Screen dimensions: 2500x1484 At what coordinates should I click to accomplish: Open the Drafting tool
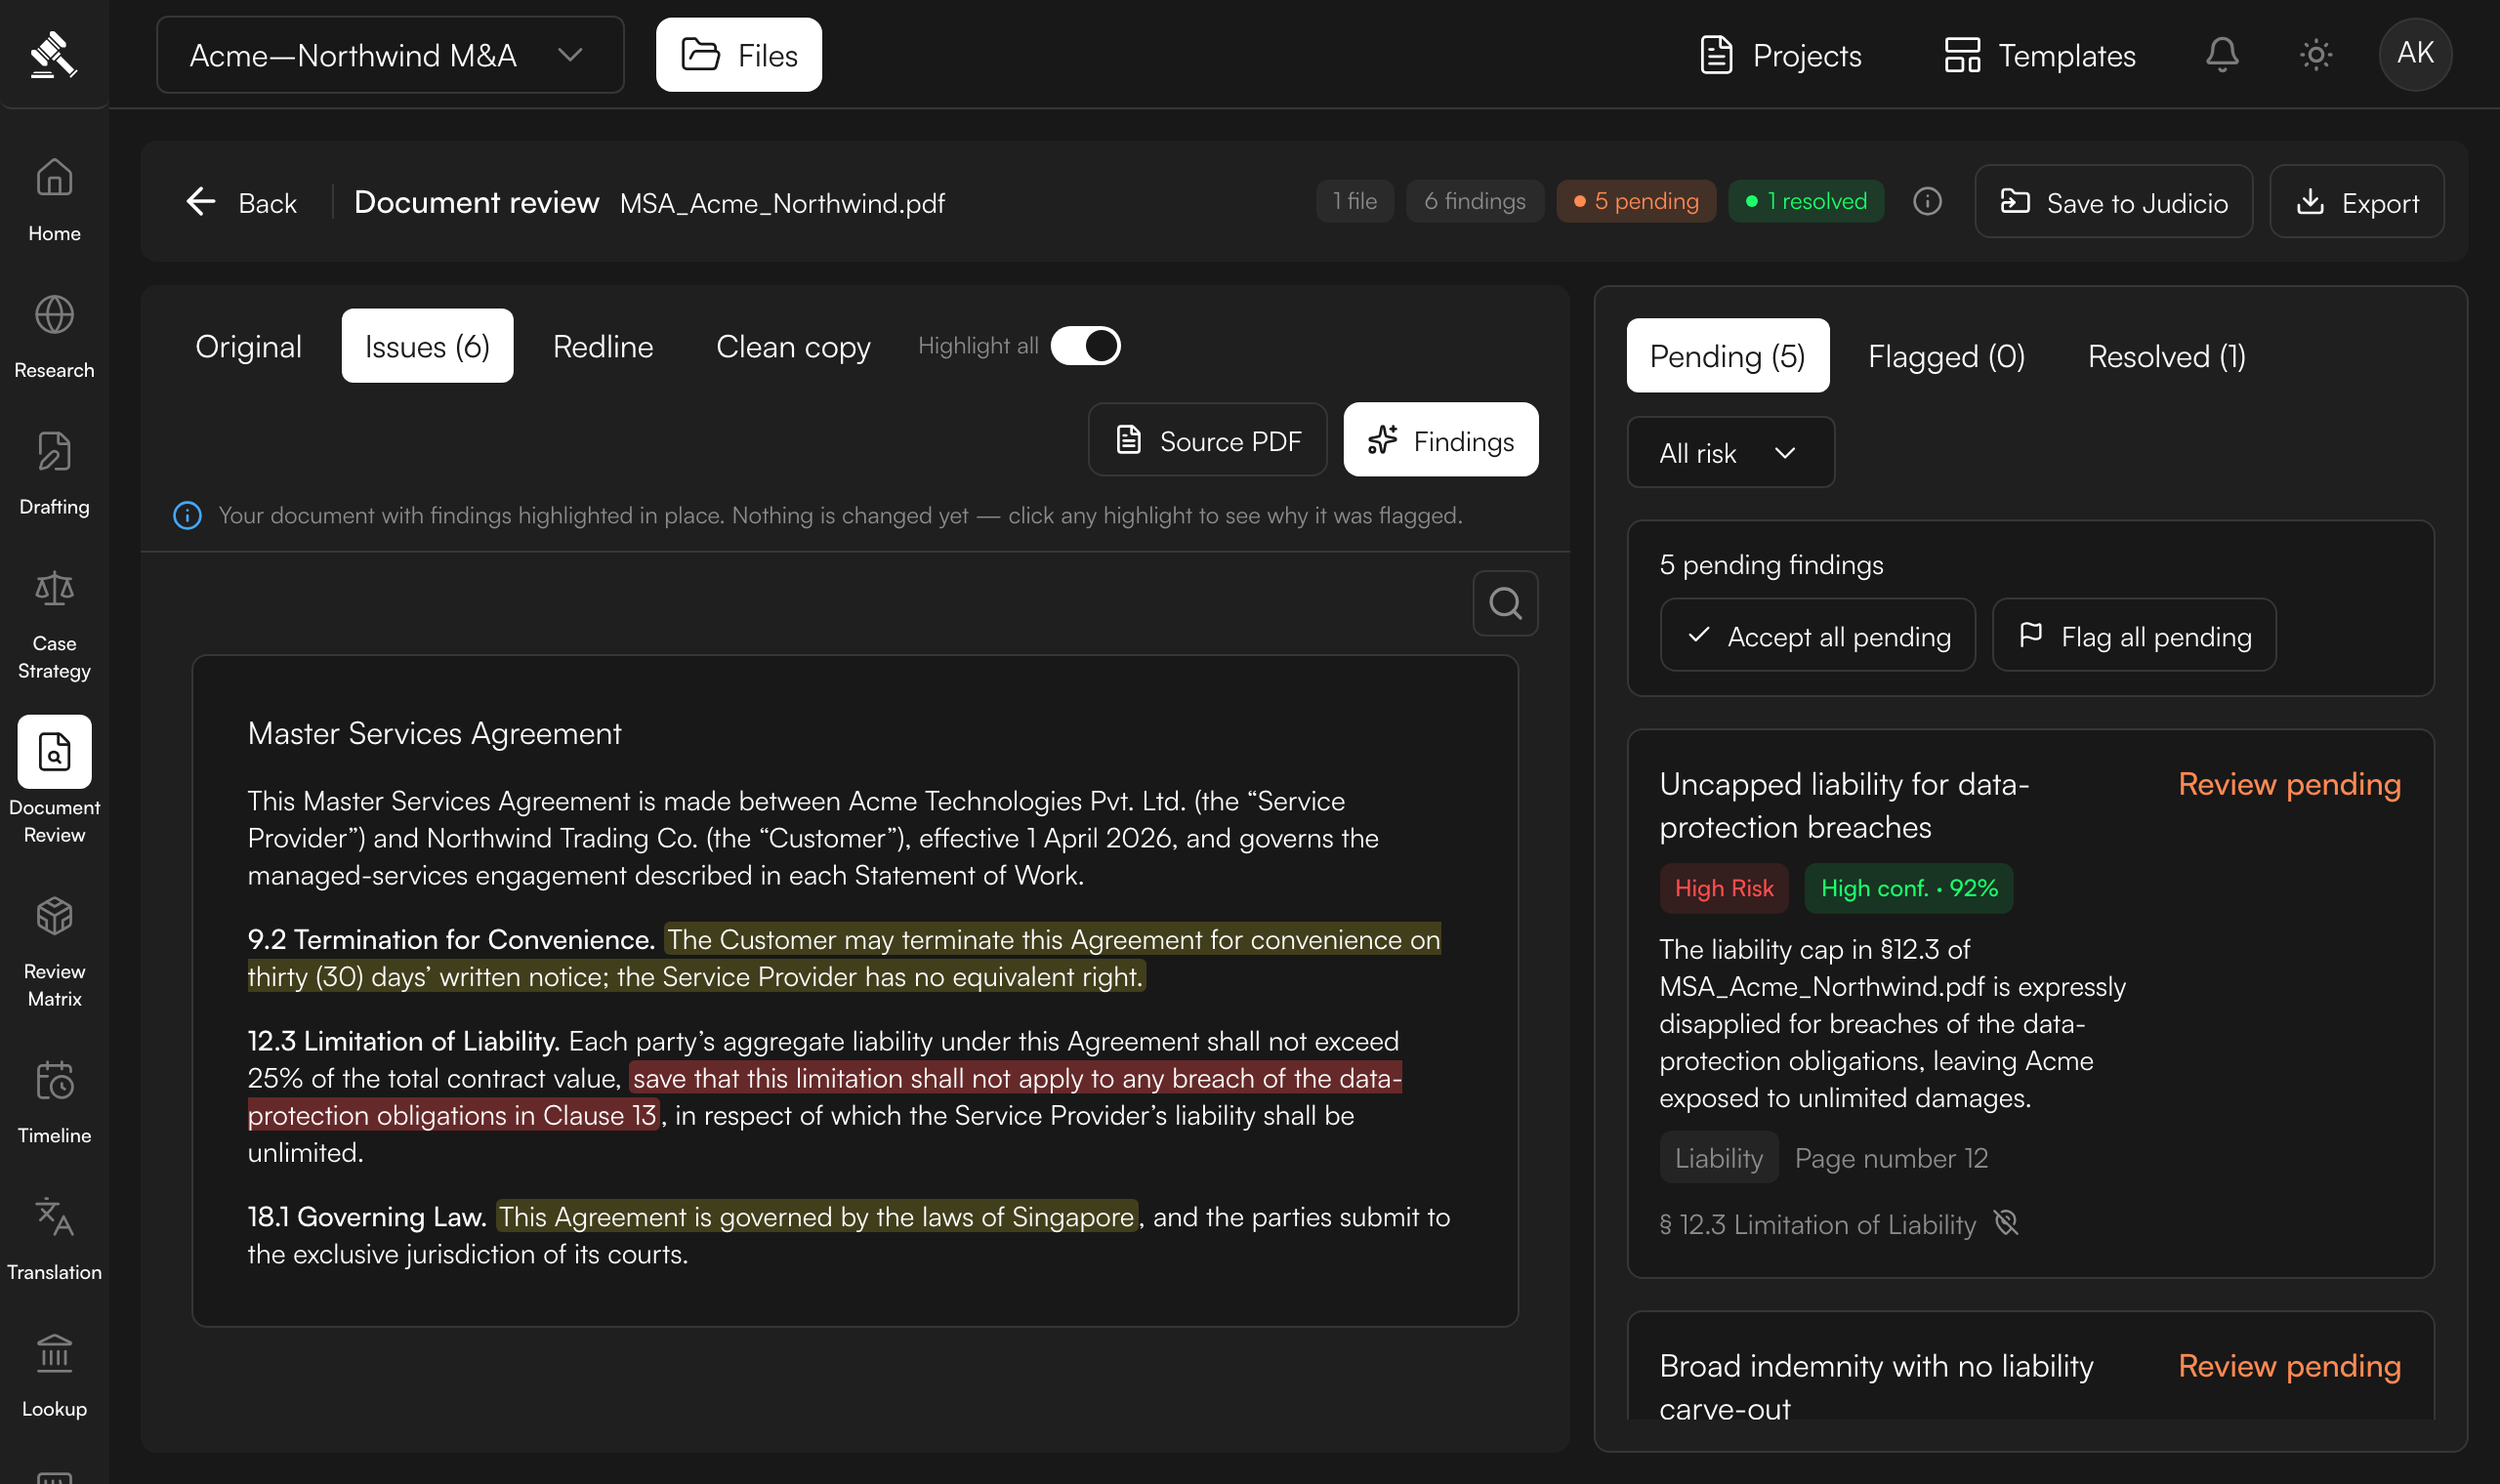pos(54,474)
